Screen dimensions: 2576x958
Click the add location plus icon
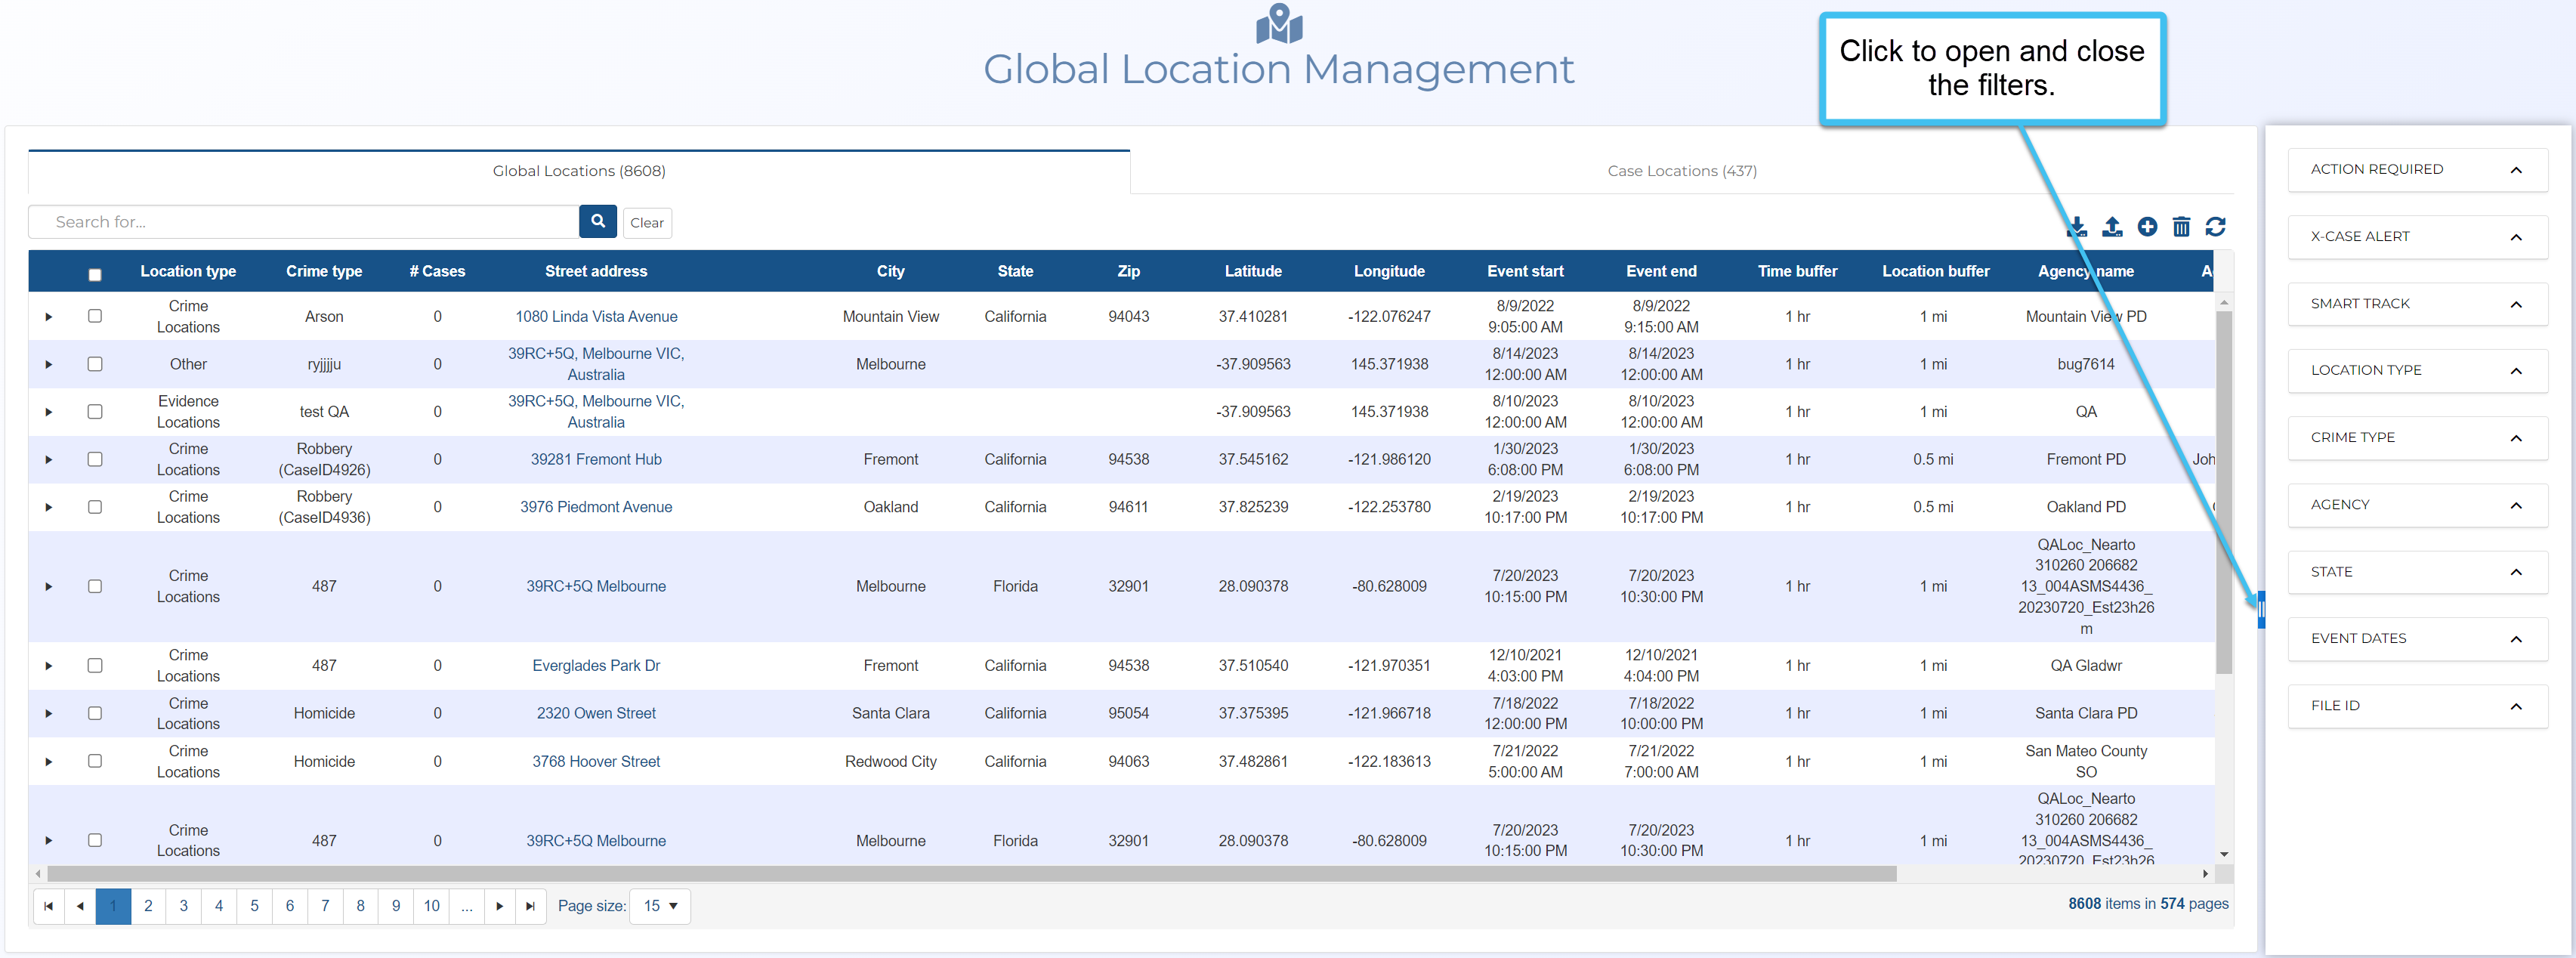coord(2147,227)
